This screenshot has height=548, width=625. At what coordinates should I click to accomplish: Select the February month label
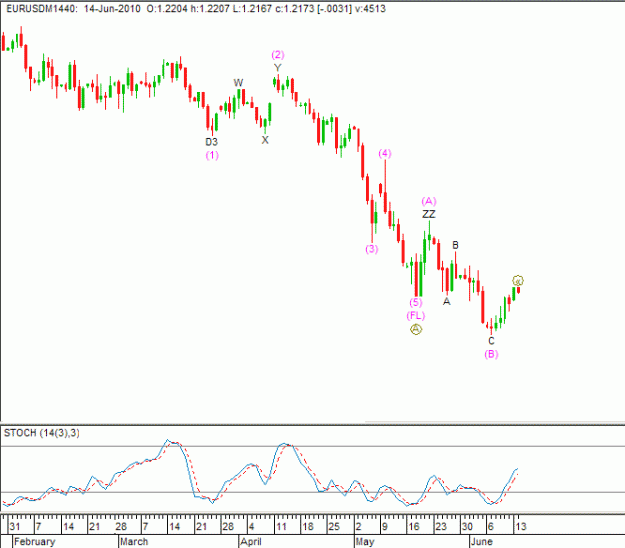point(34,542)
